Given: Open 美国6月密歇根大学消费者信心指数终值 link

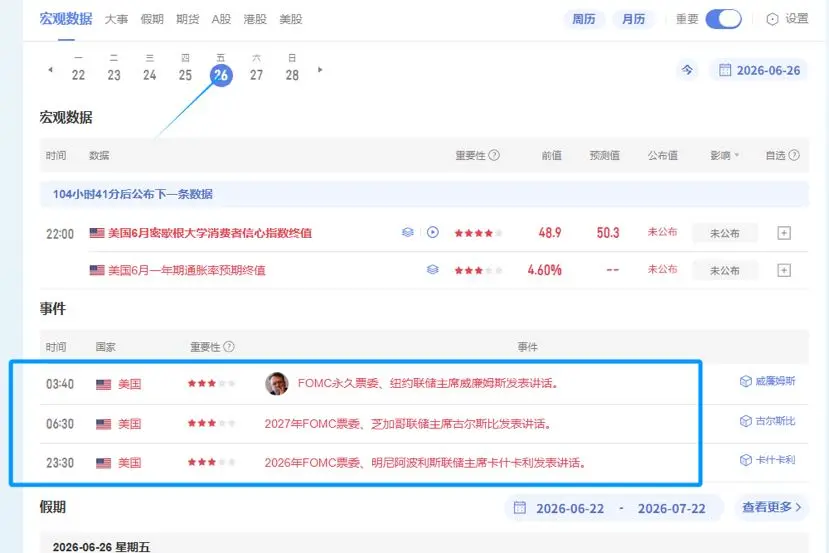Looking at the screenshot, I should pyautogui.click(x=210, y=233).
